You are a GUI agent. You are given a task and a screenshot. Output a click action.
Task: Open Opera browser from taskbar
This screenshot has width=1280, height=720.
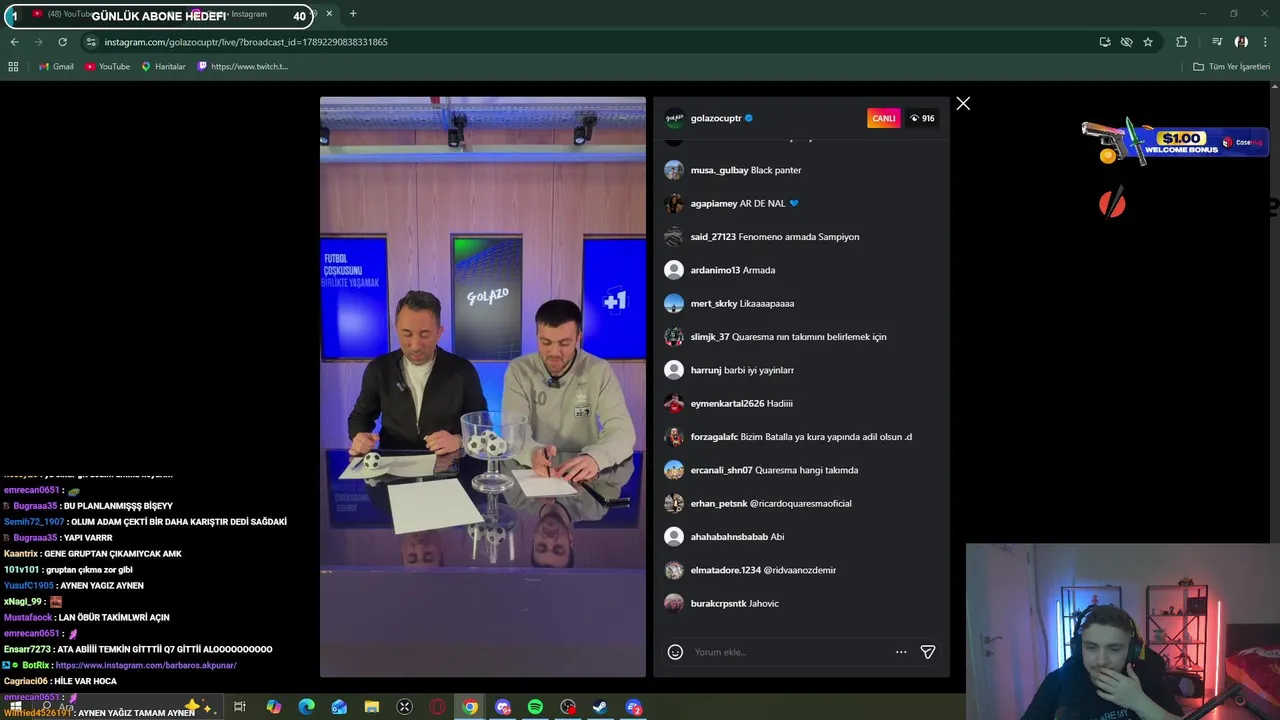coord(437,707)
